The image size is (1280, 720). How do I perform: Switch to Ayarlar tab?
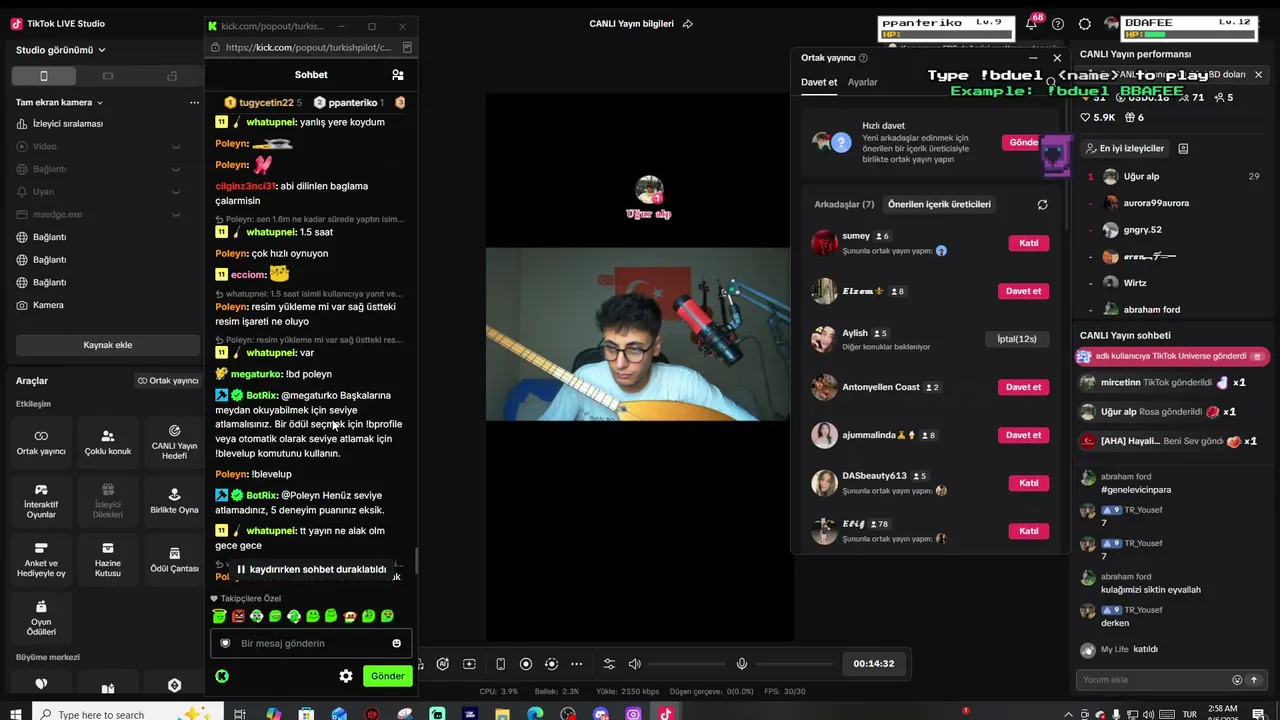pos(862,82)
